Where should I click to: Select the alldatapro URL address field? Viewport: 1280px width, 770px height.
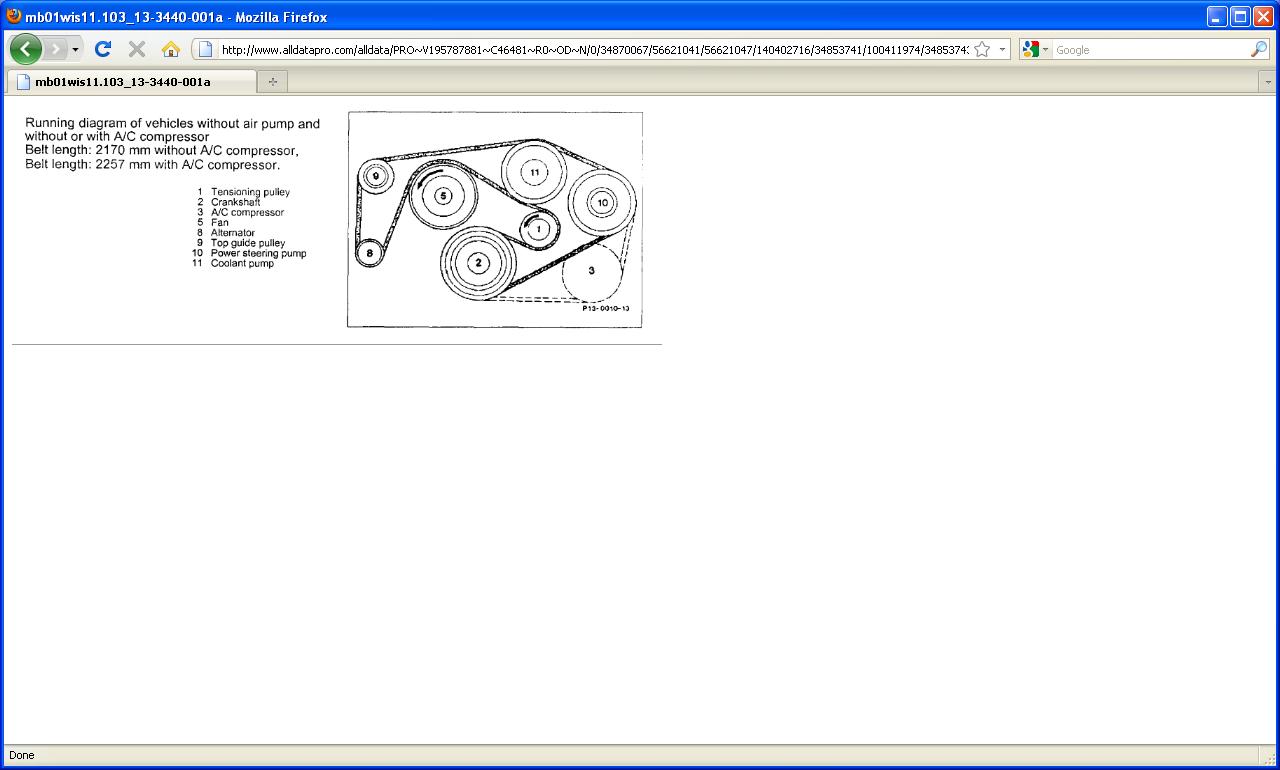594,50
